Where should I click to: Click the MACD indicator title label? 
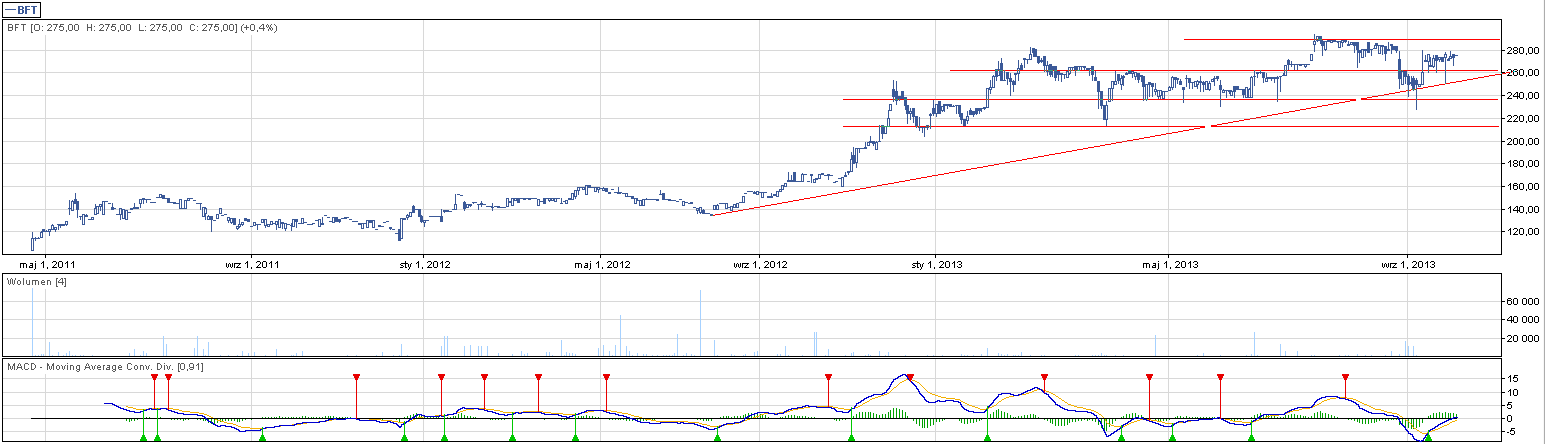[106, 368]
